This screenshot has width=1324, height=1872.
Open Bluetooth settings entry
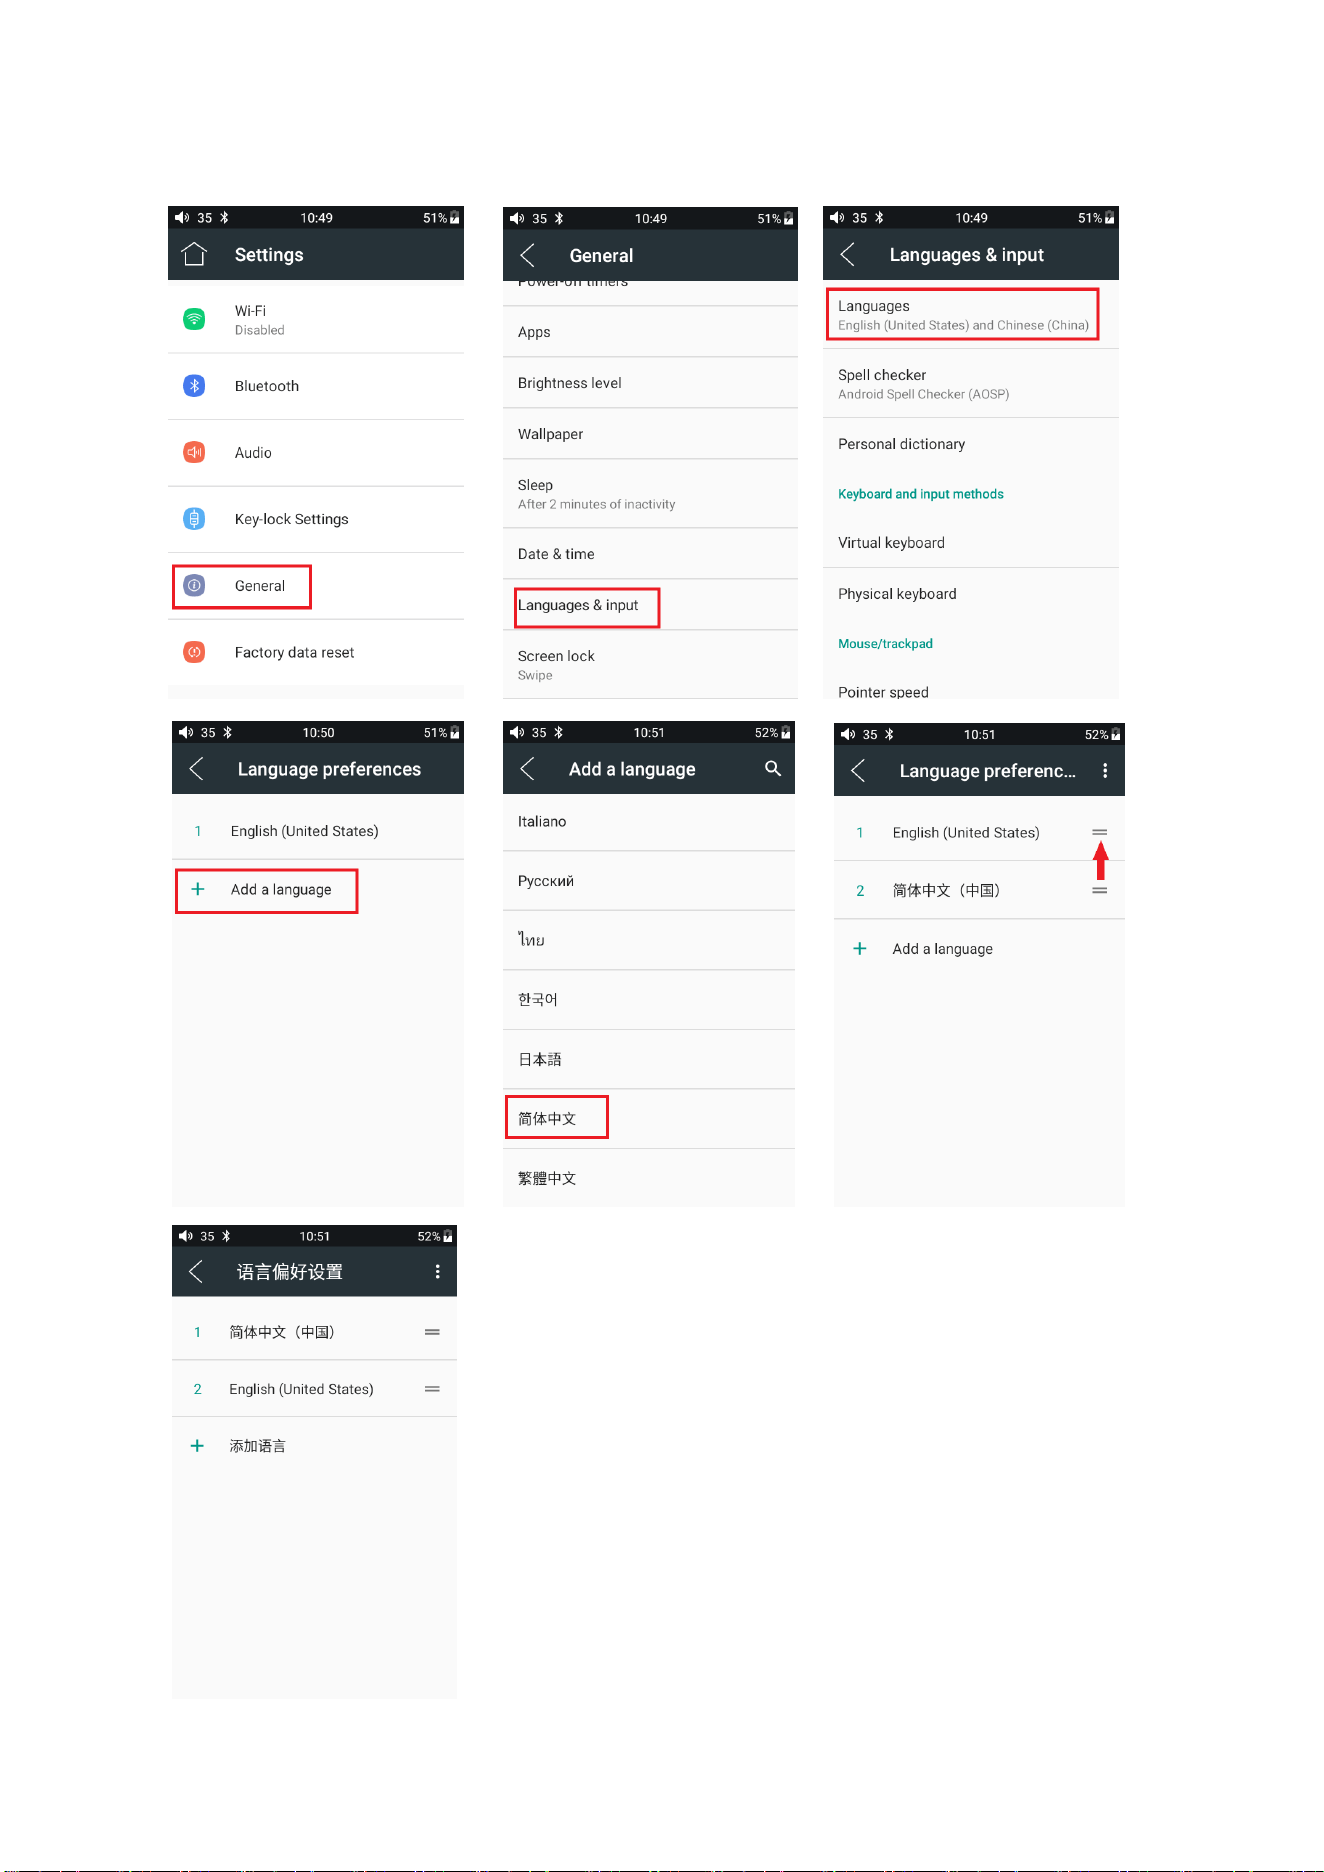pyautogui.click(x=316, y=386)
